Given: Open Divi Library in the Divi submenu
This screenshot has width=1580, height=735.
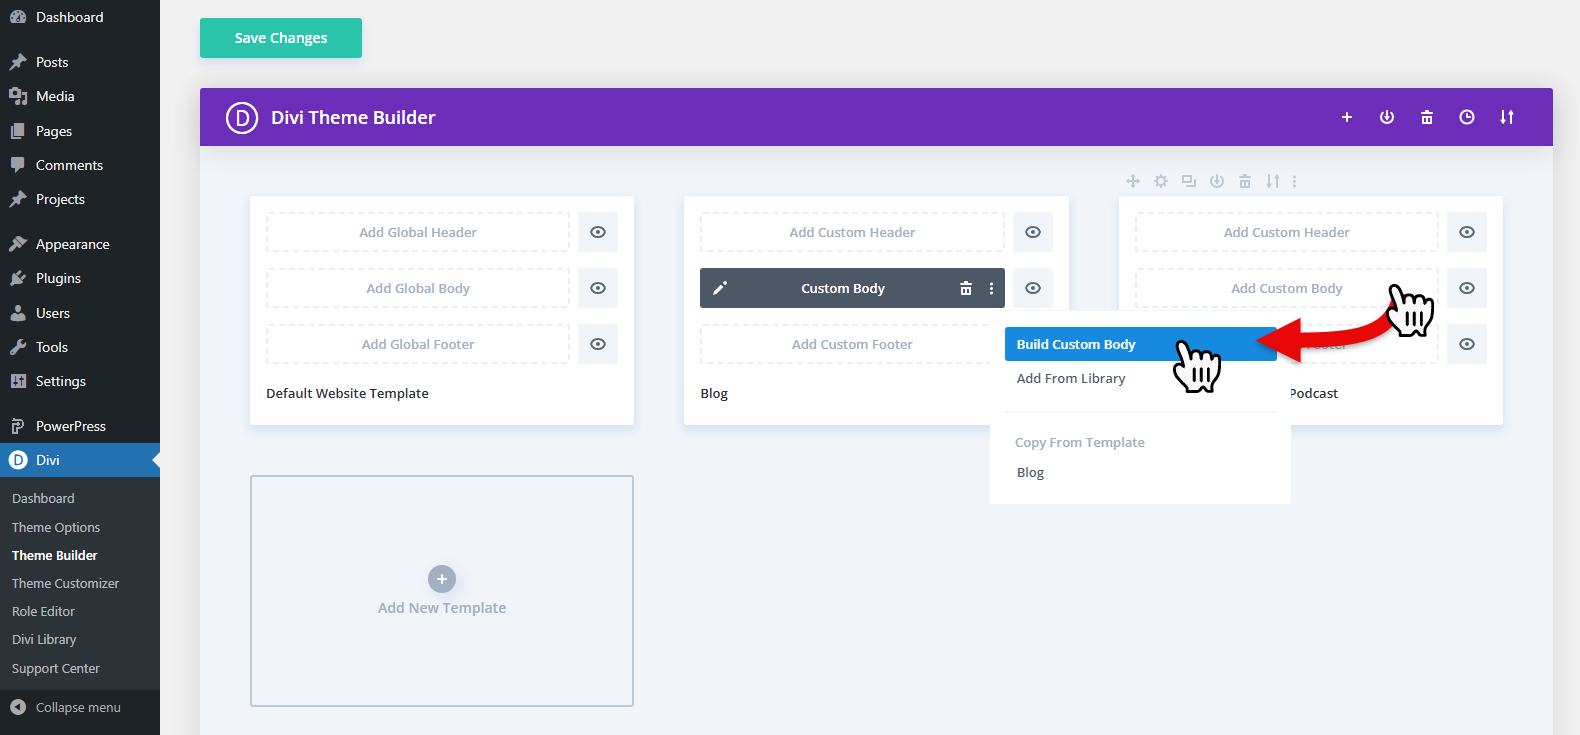Looking at the screenshot, I should pyautogui.click(x=44, y=639).
